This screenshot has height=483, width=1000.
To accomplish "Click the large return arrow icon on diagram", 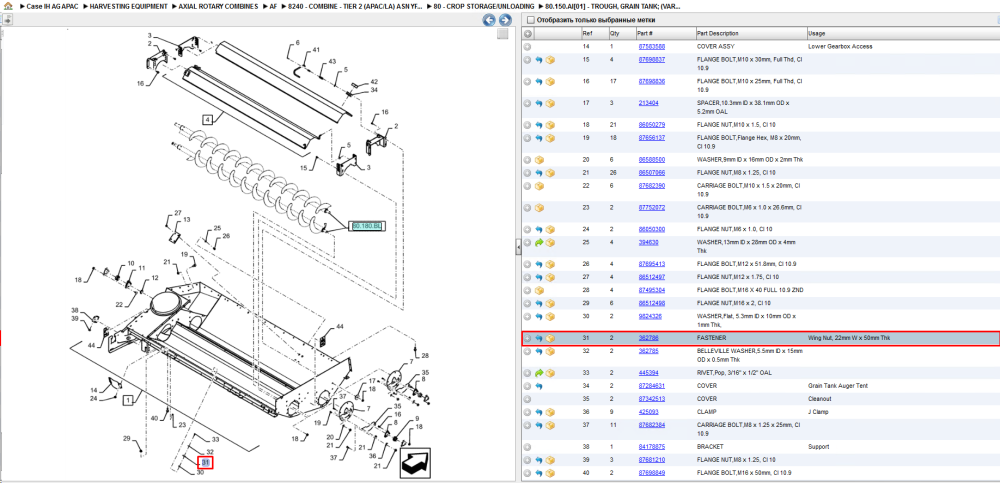I will (415, 463).
